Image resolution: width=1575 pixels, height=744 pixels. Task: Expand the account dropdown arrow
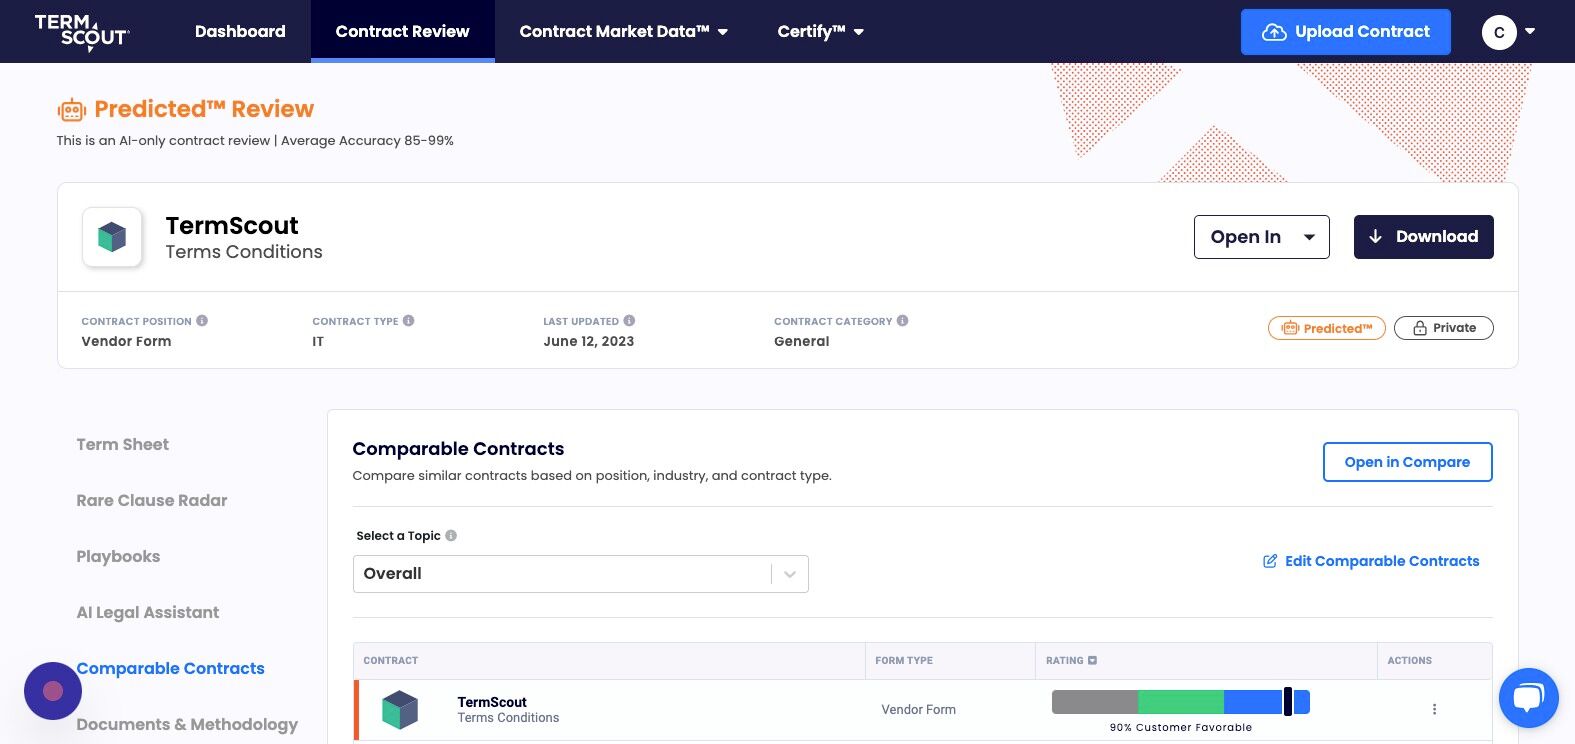pos(1530,31)
